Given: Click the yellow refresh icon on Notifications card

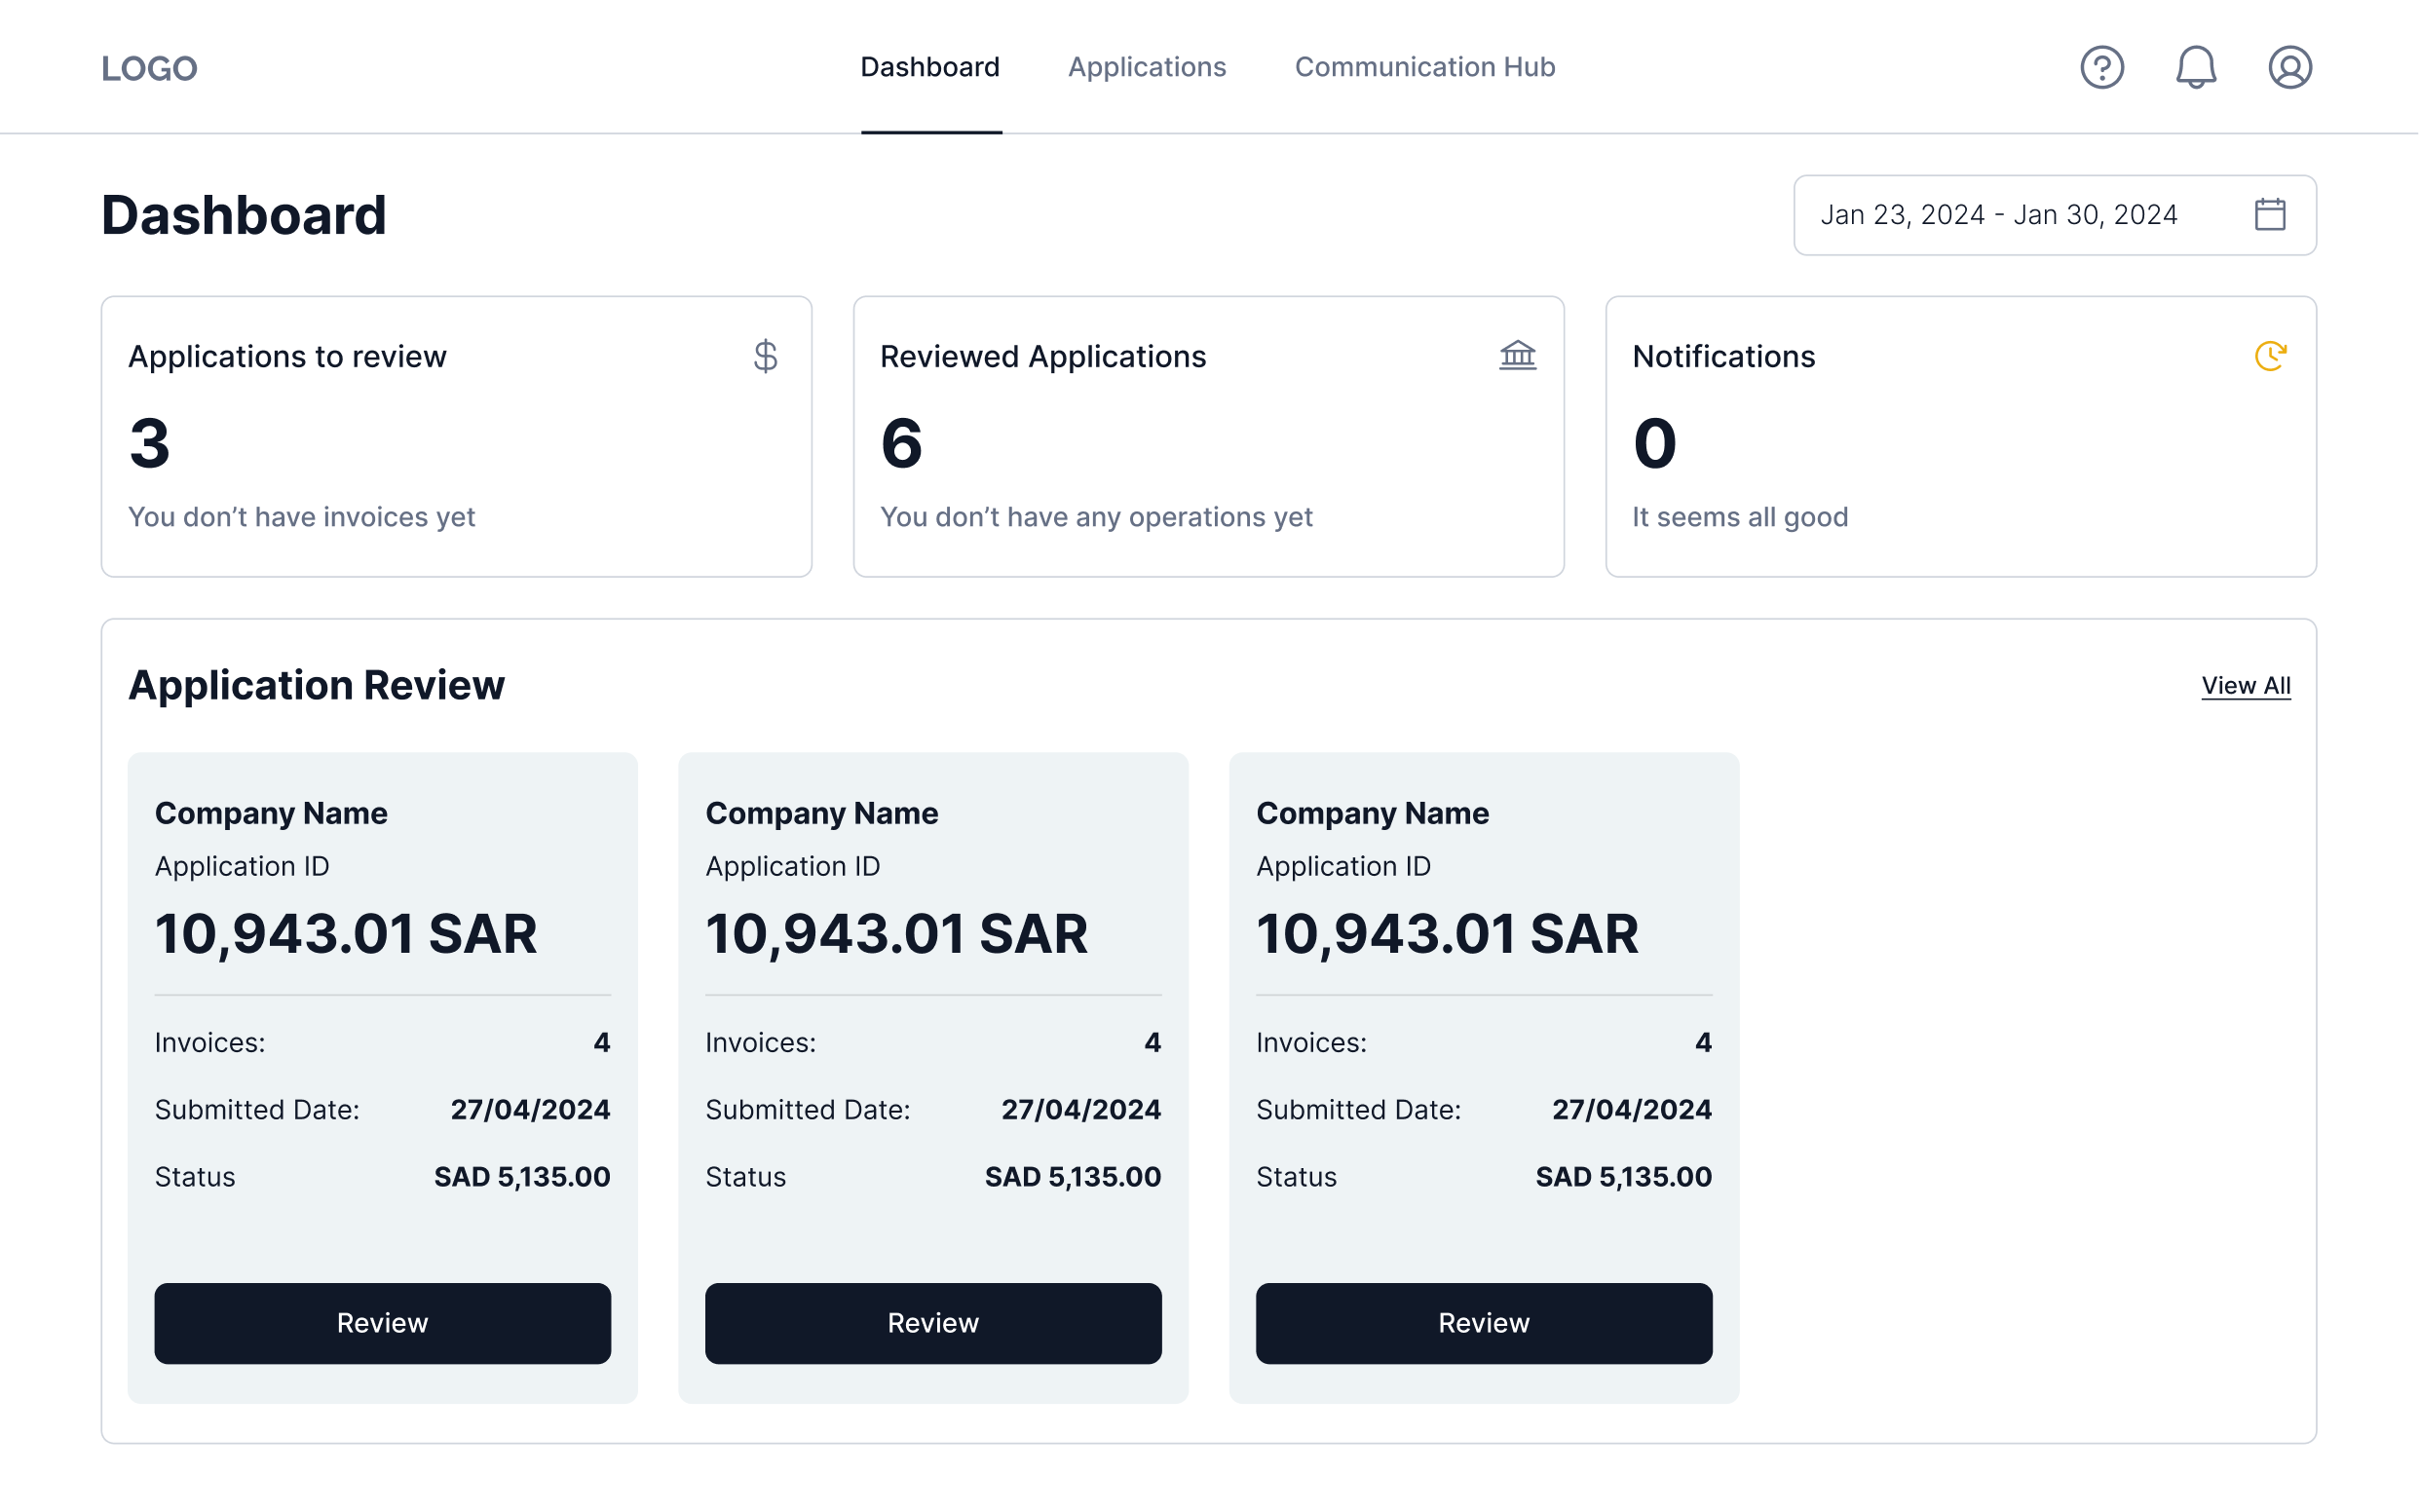Looking at the screenshot, I should tap(2272, 355).
